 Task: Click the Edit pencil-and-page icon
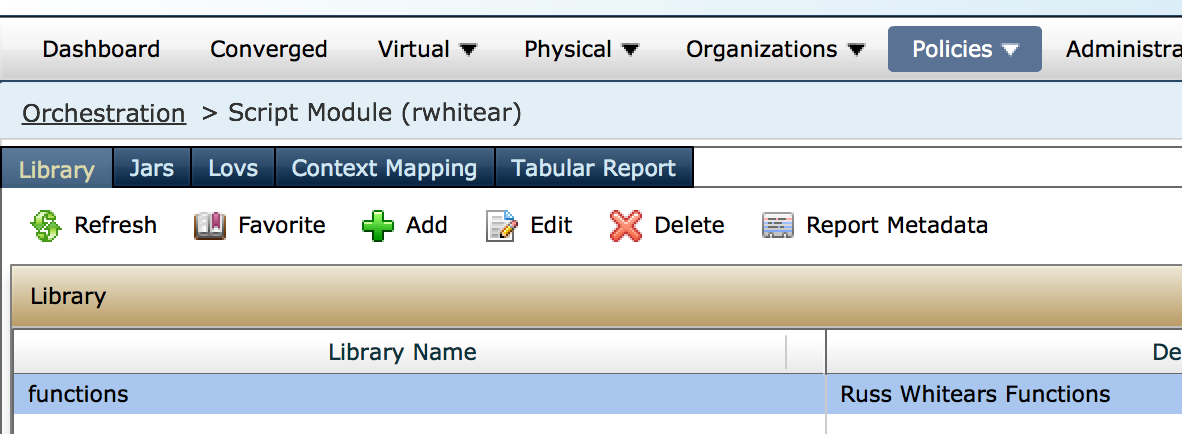[x=502, y=225]
